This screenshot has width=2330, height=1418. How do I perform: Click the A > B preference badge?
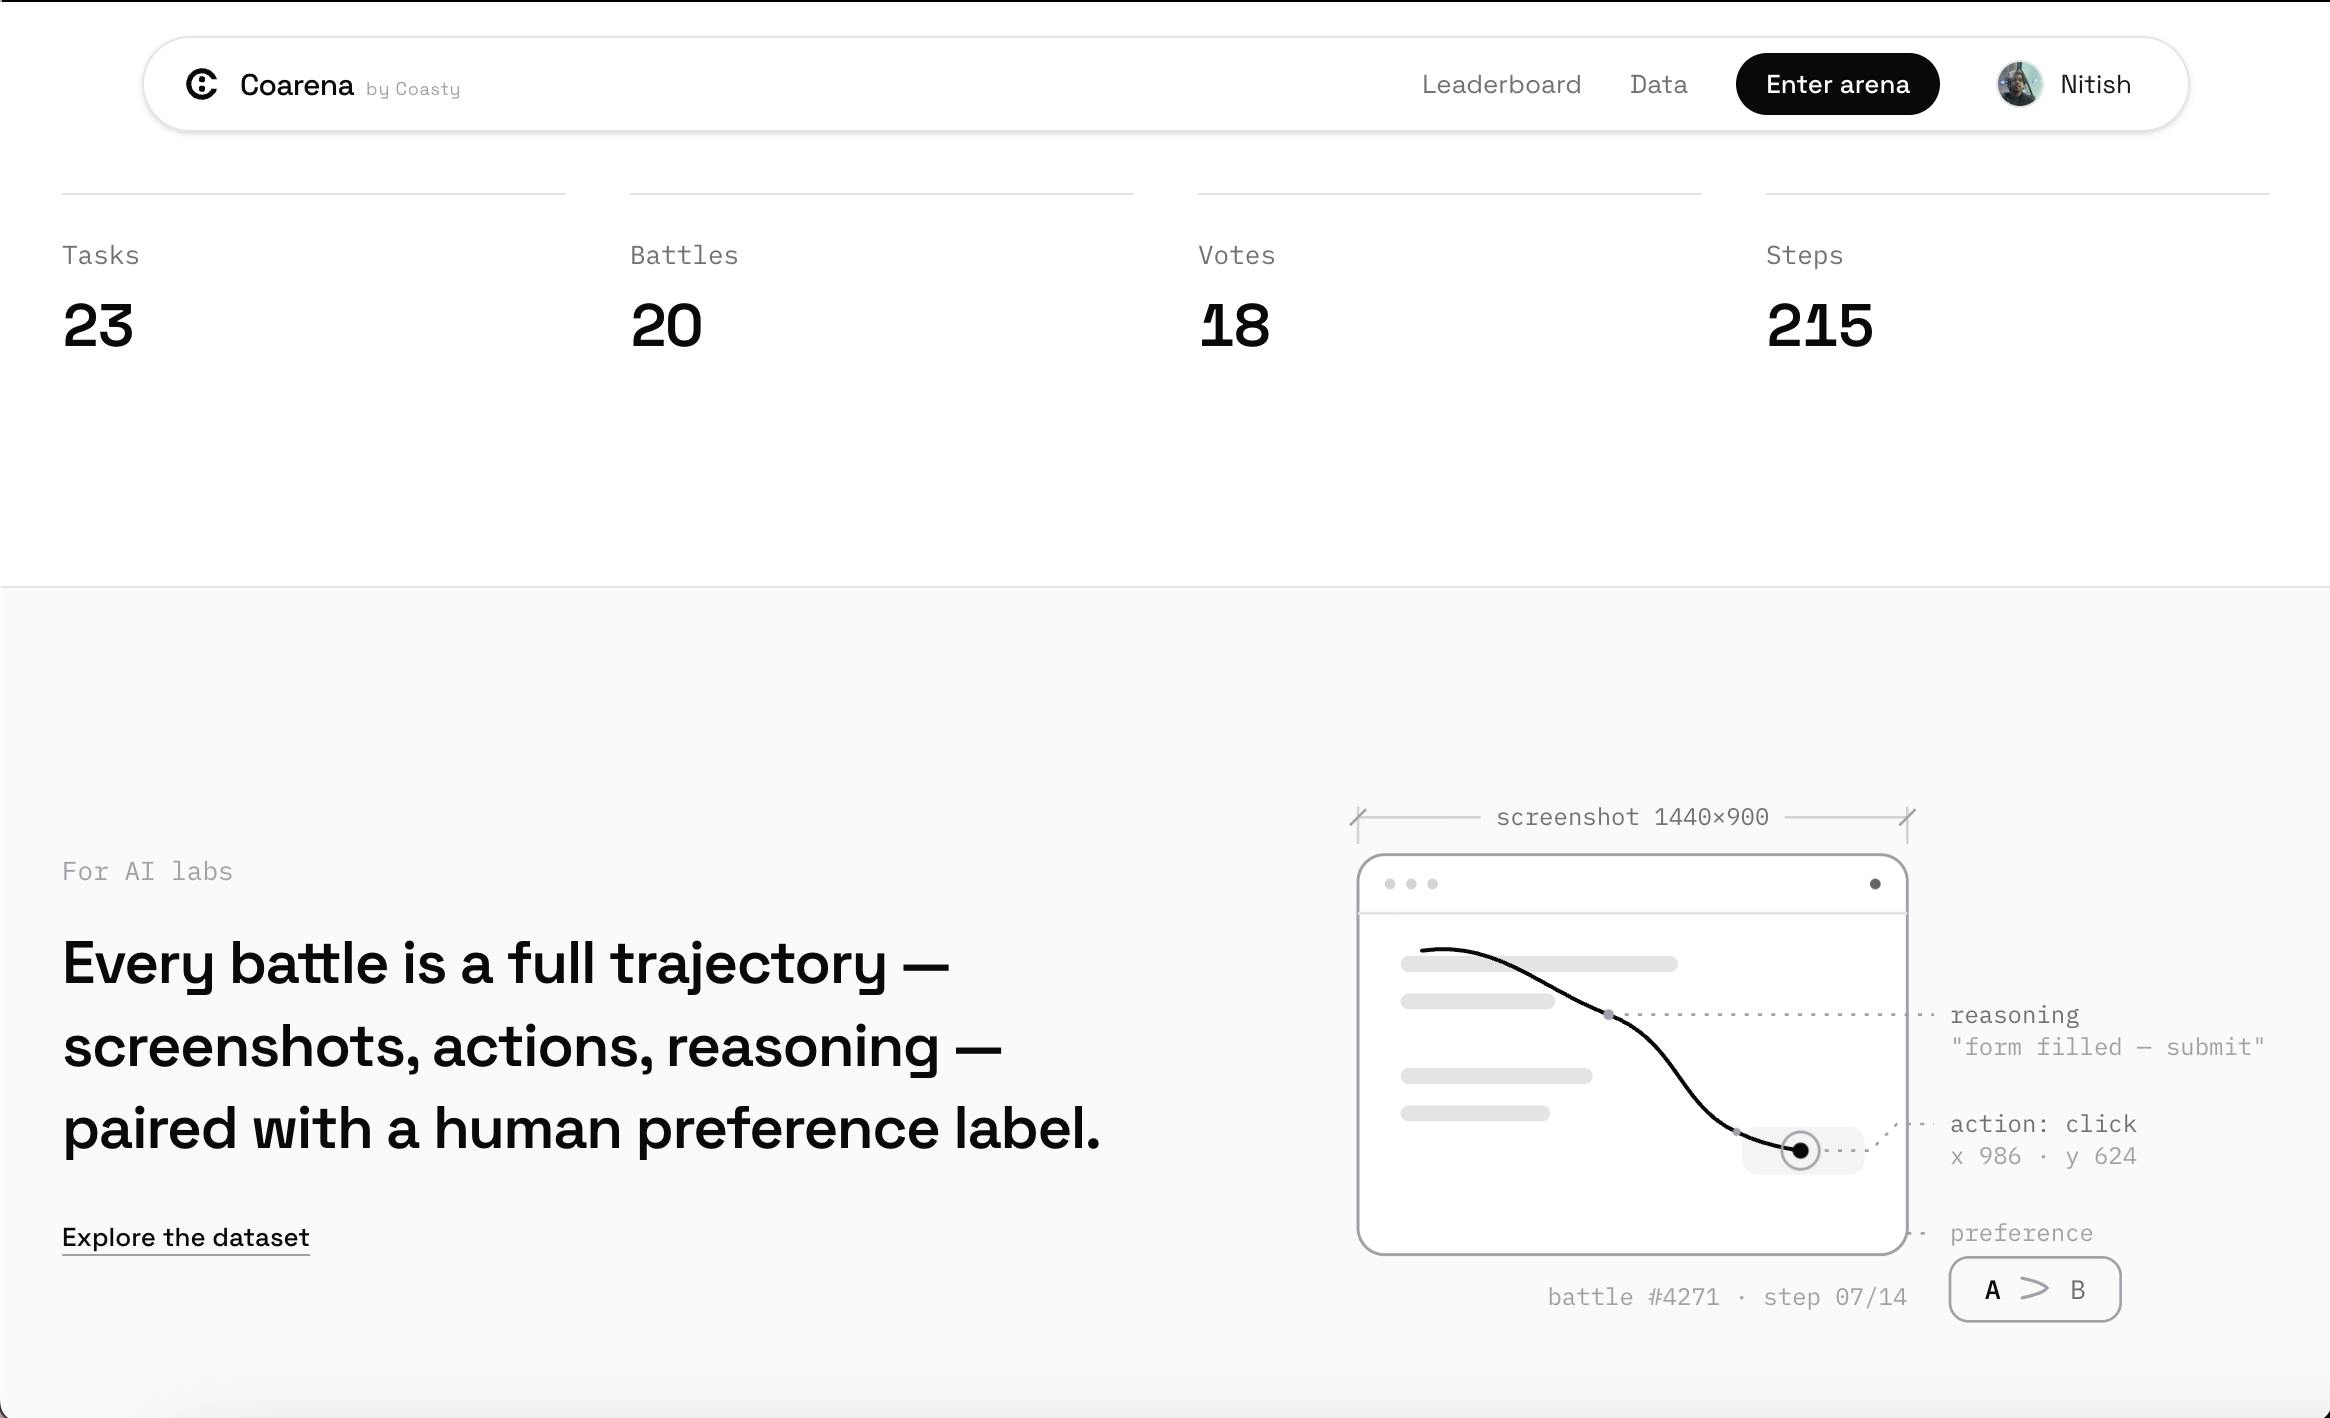pos(2035,1289)
